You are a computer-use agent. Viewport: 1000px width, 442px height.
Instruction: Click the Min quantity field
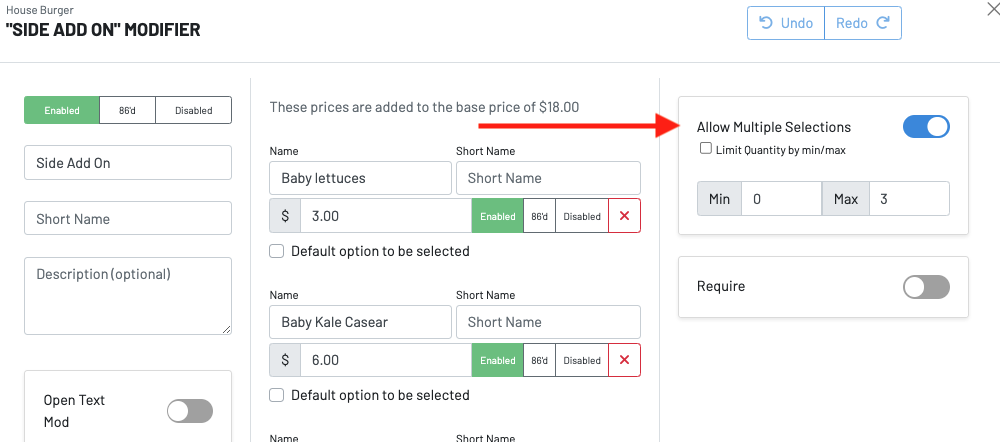[x=780, y=199]
